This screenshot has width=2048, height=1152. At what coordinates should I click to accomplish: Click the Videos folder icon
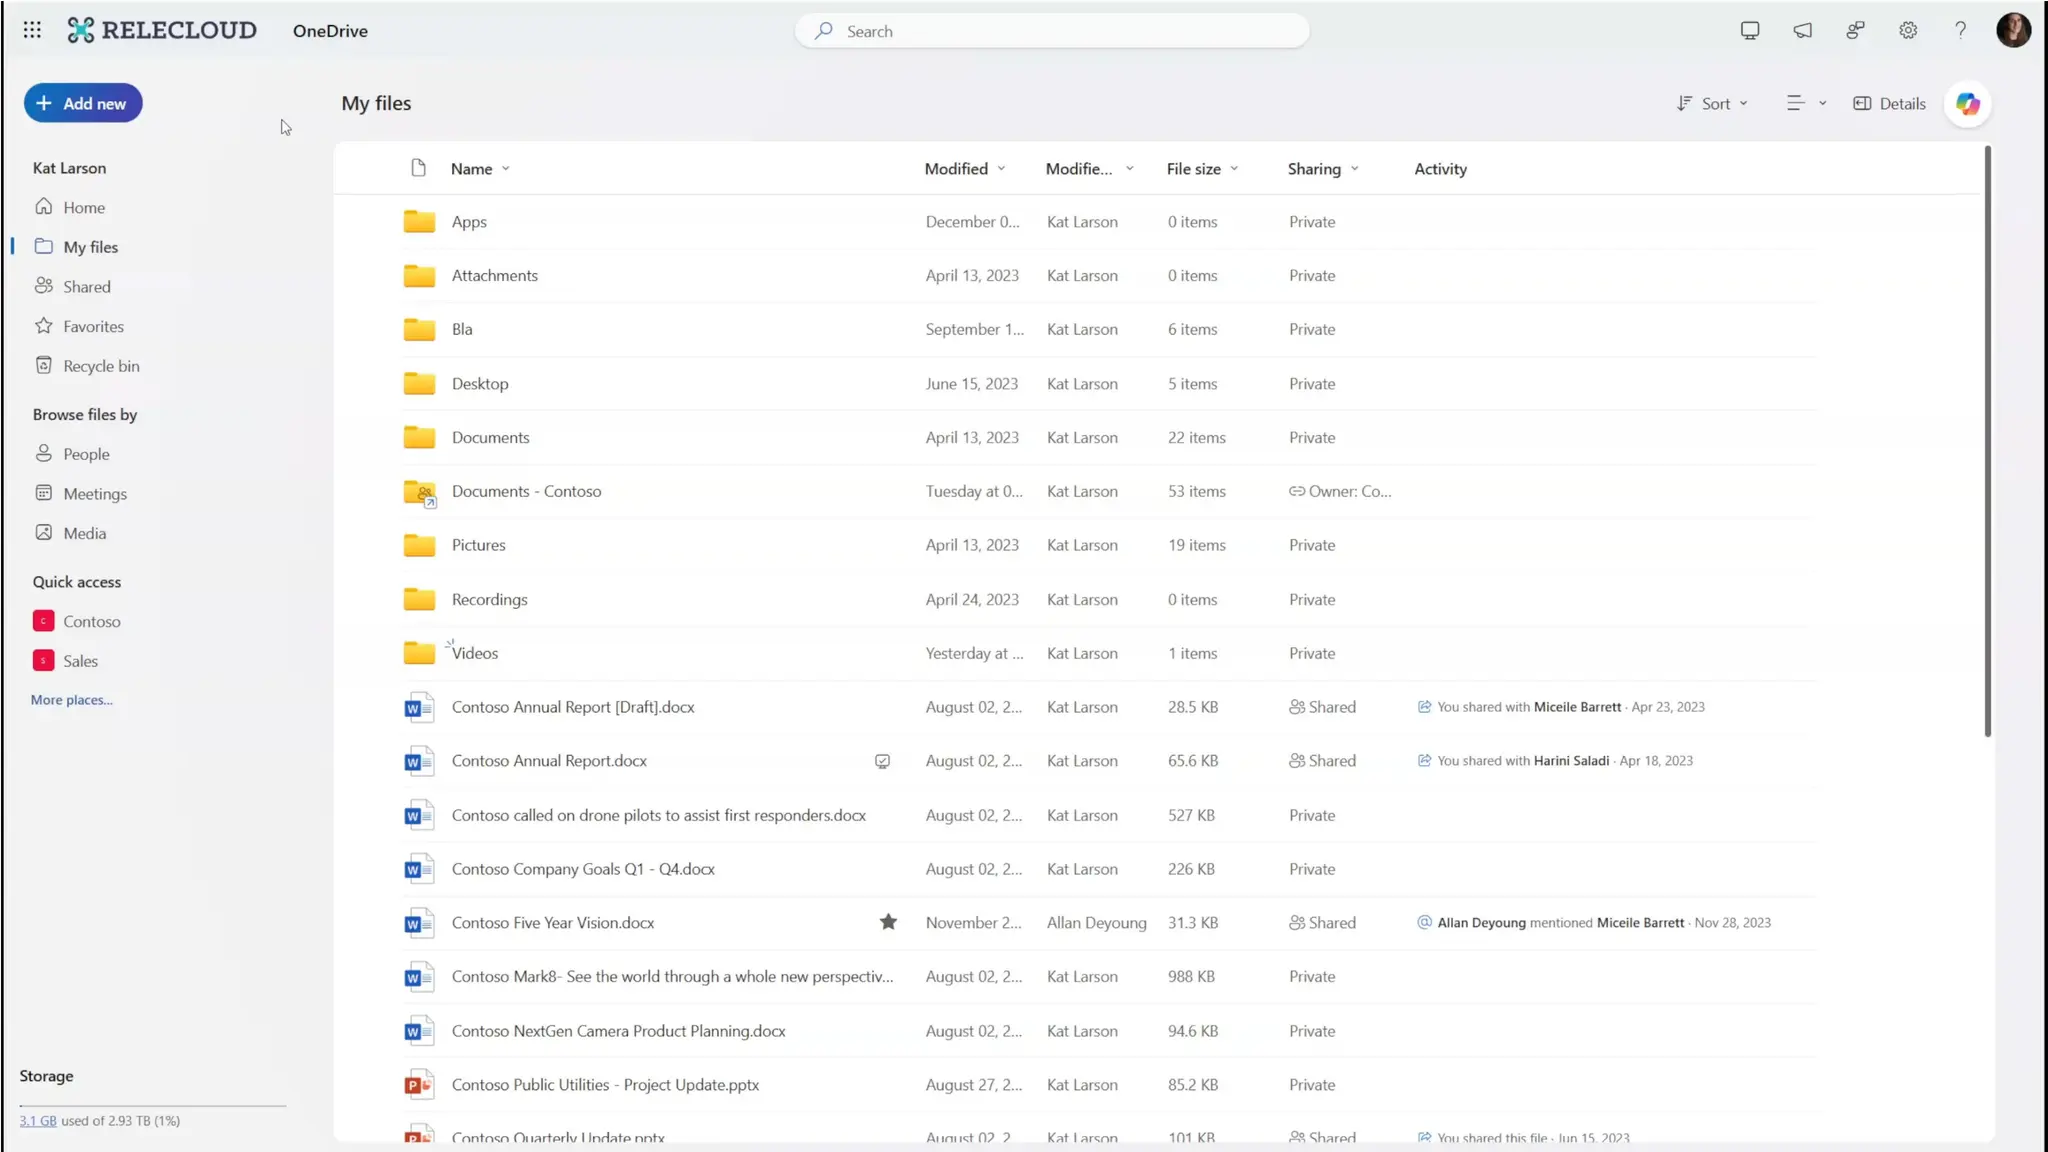click(419, 653)
